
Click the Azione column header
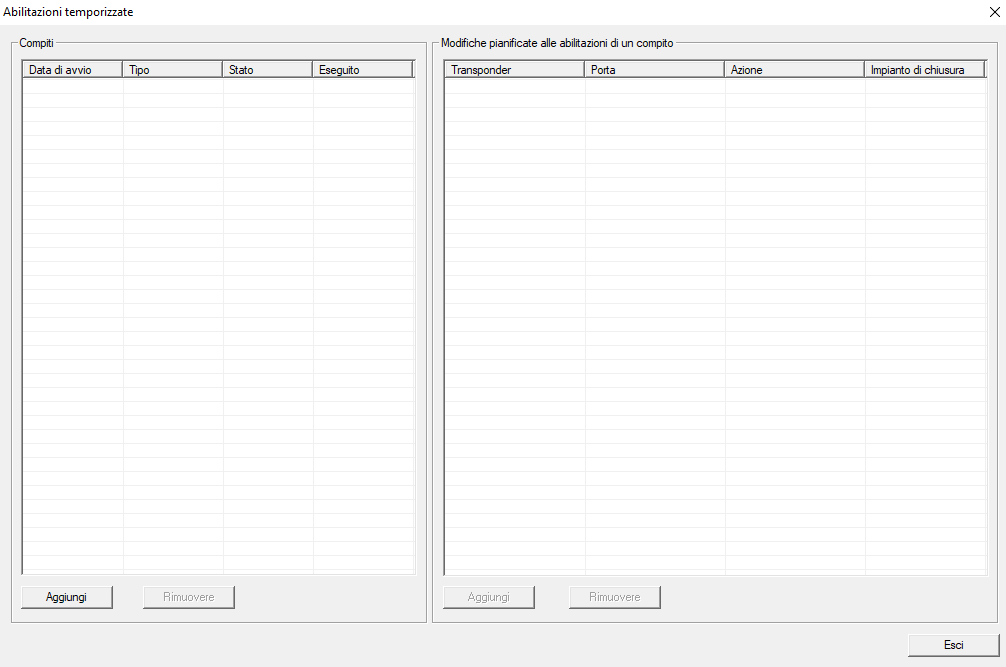794,70
